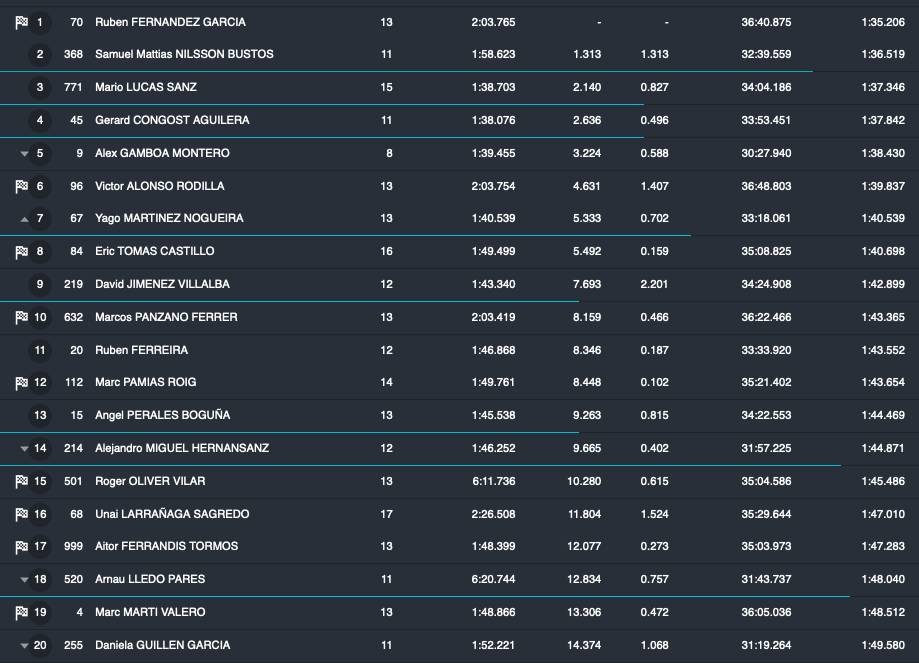Click the down arrow on Arnau LLEDO PARES's row

(x=24, y=580)
